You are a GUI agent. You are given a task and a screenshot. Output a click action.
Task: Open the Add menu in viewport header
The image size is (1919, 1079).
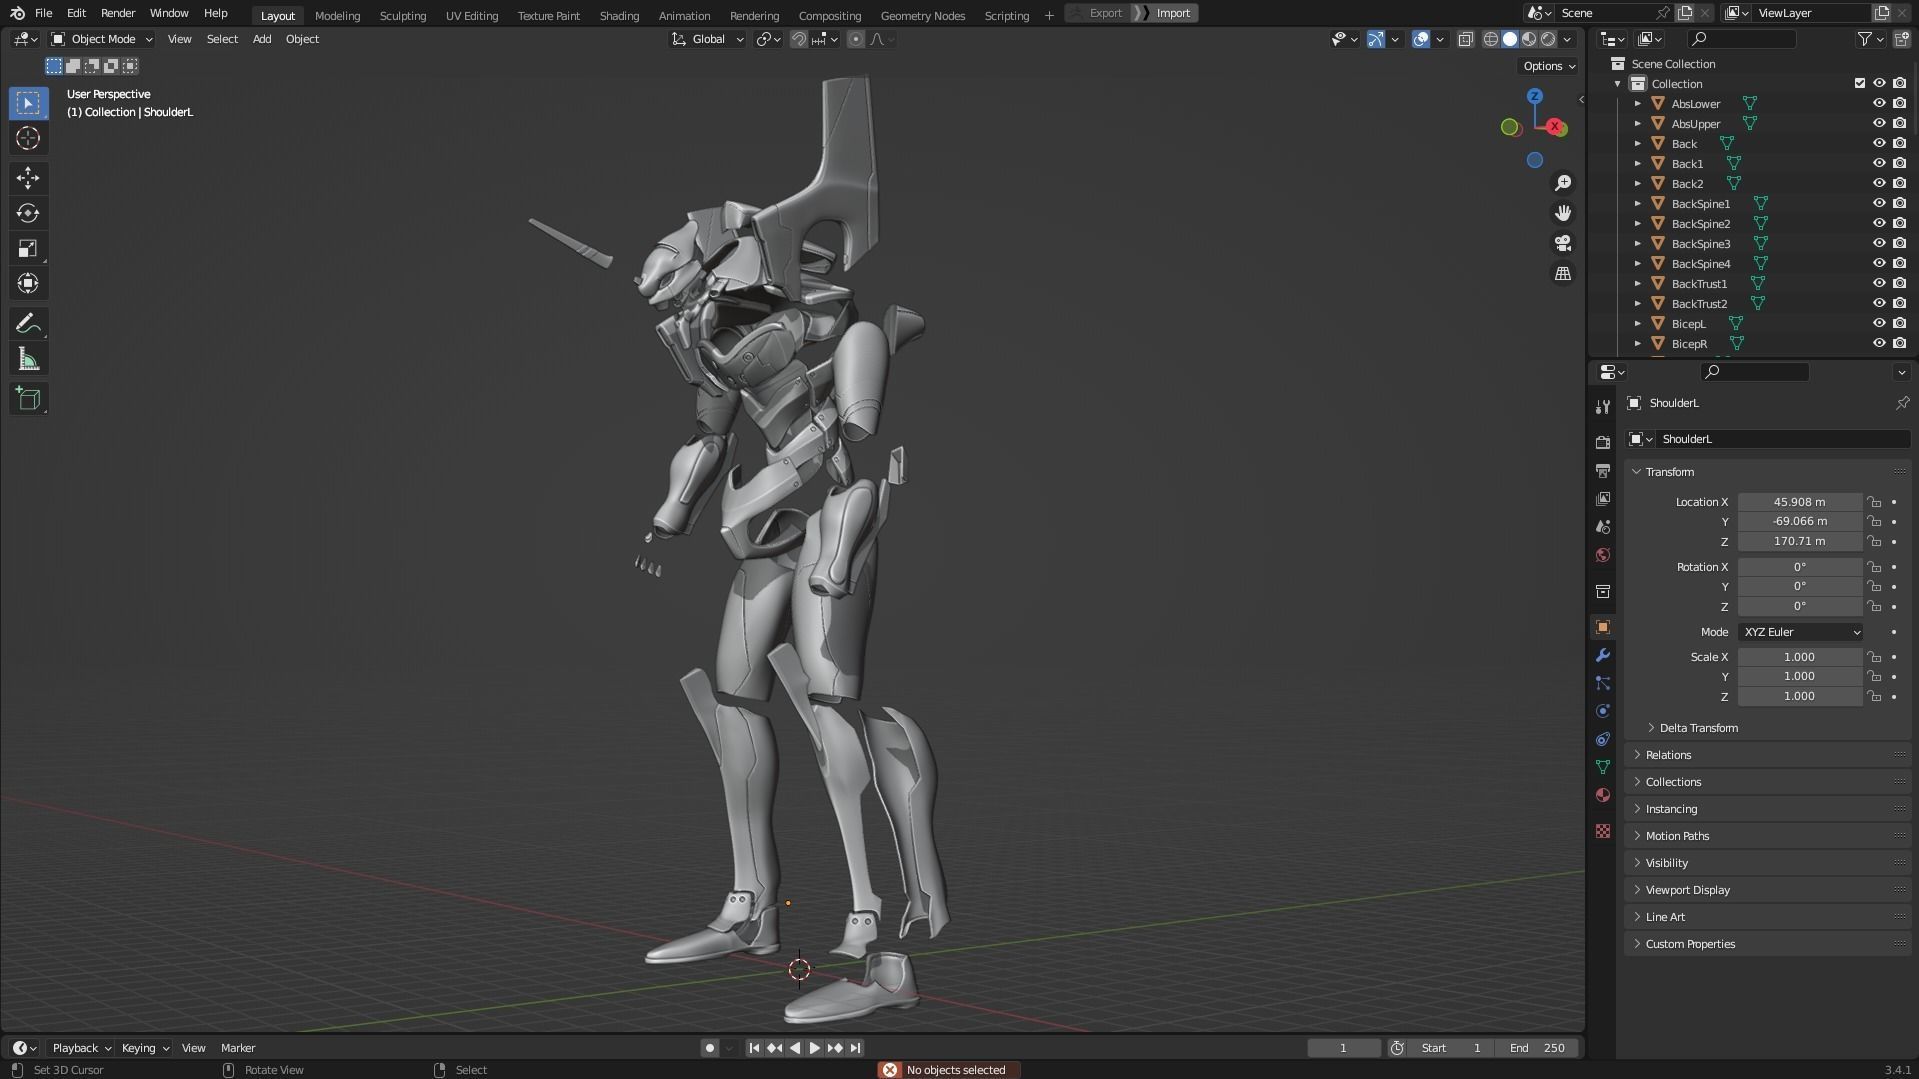[x=262, y=39]
